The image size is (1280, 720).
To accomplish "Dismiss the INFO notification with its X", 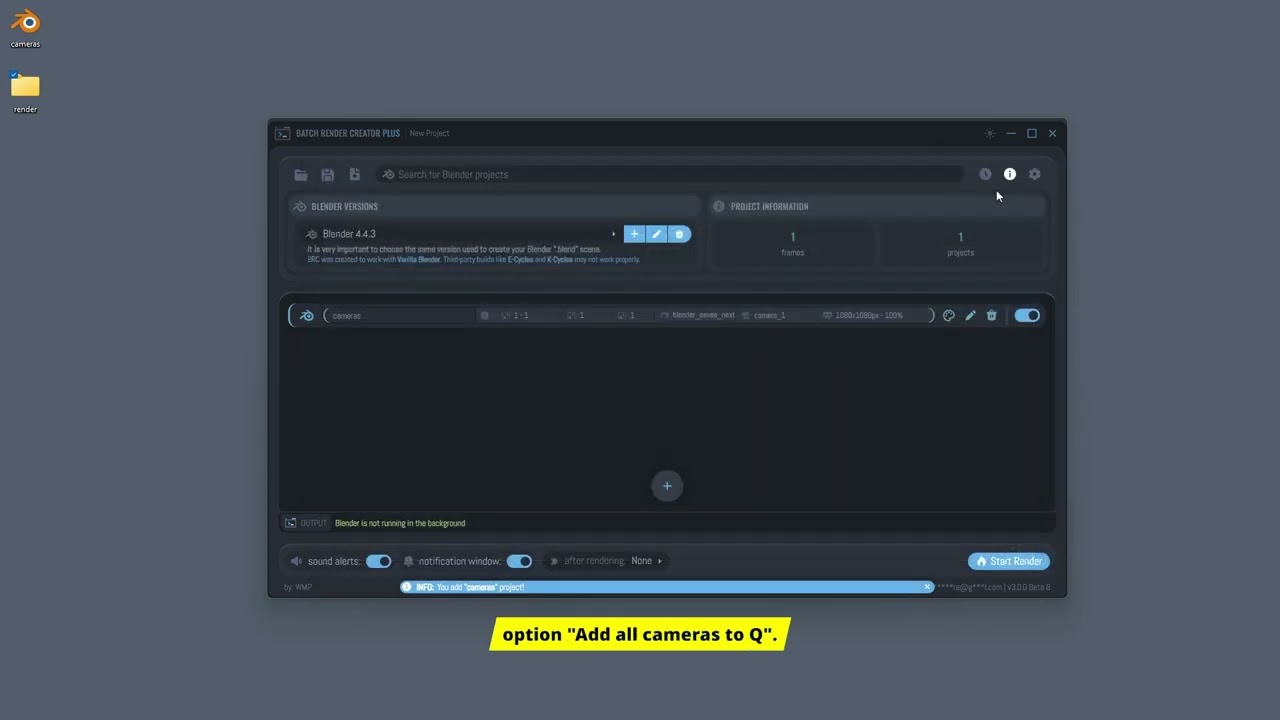I will point(927,587).
